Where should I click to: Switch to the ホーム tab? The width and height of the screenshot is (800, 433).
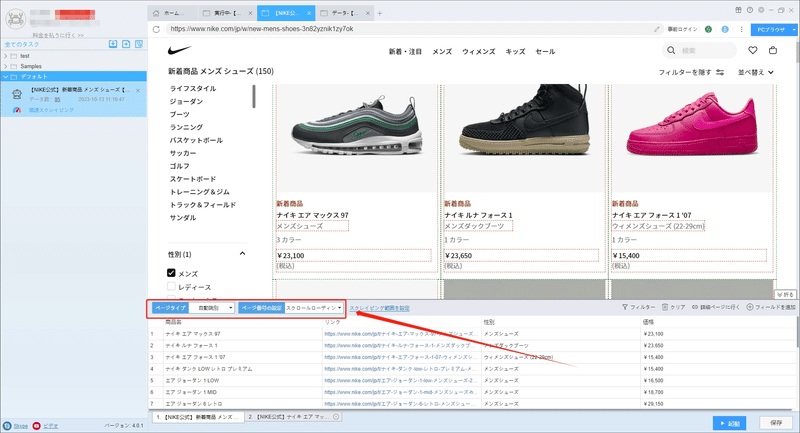tap(174, 13)
